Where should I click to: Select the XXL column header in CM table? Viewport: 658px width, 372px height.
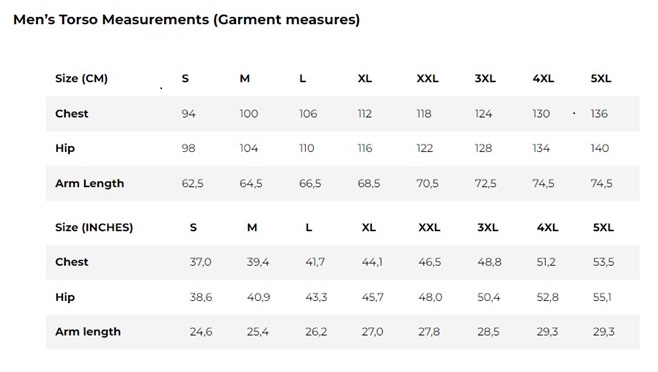point(428,79)
